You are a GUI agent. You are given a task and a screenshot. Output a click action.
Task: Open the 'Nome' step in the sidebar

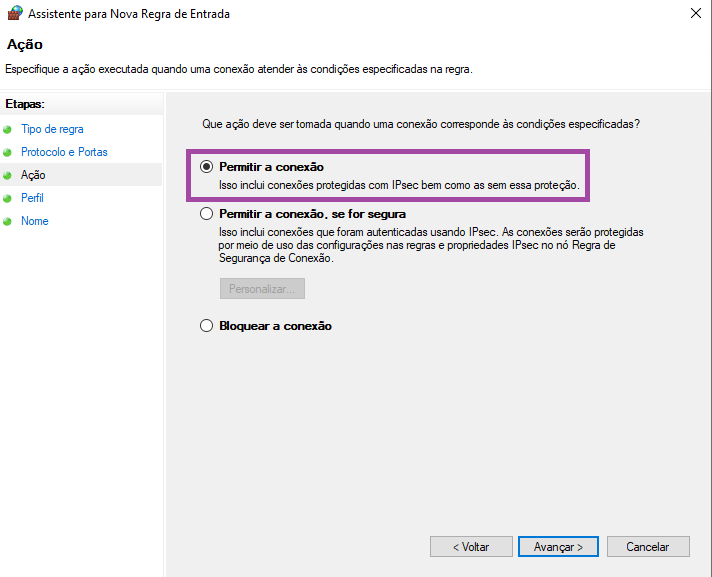(35, 221)
